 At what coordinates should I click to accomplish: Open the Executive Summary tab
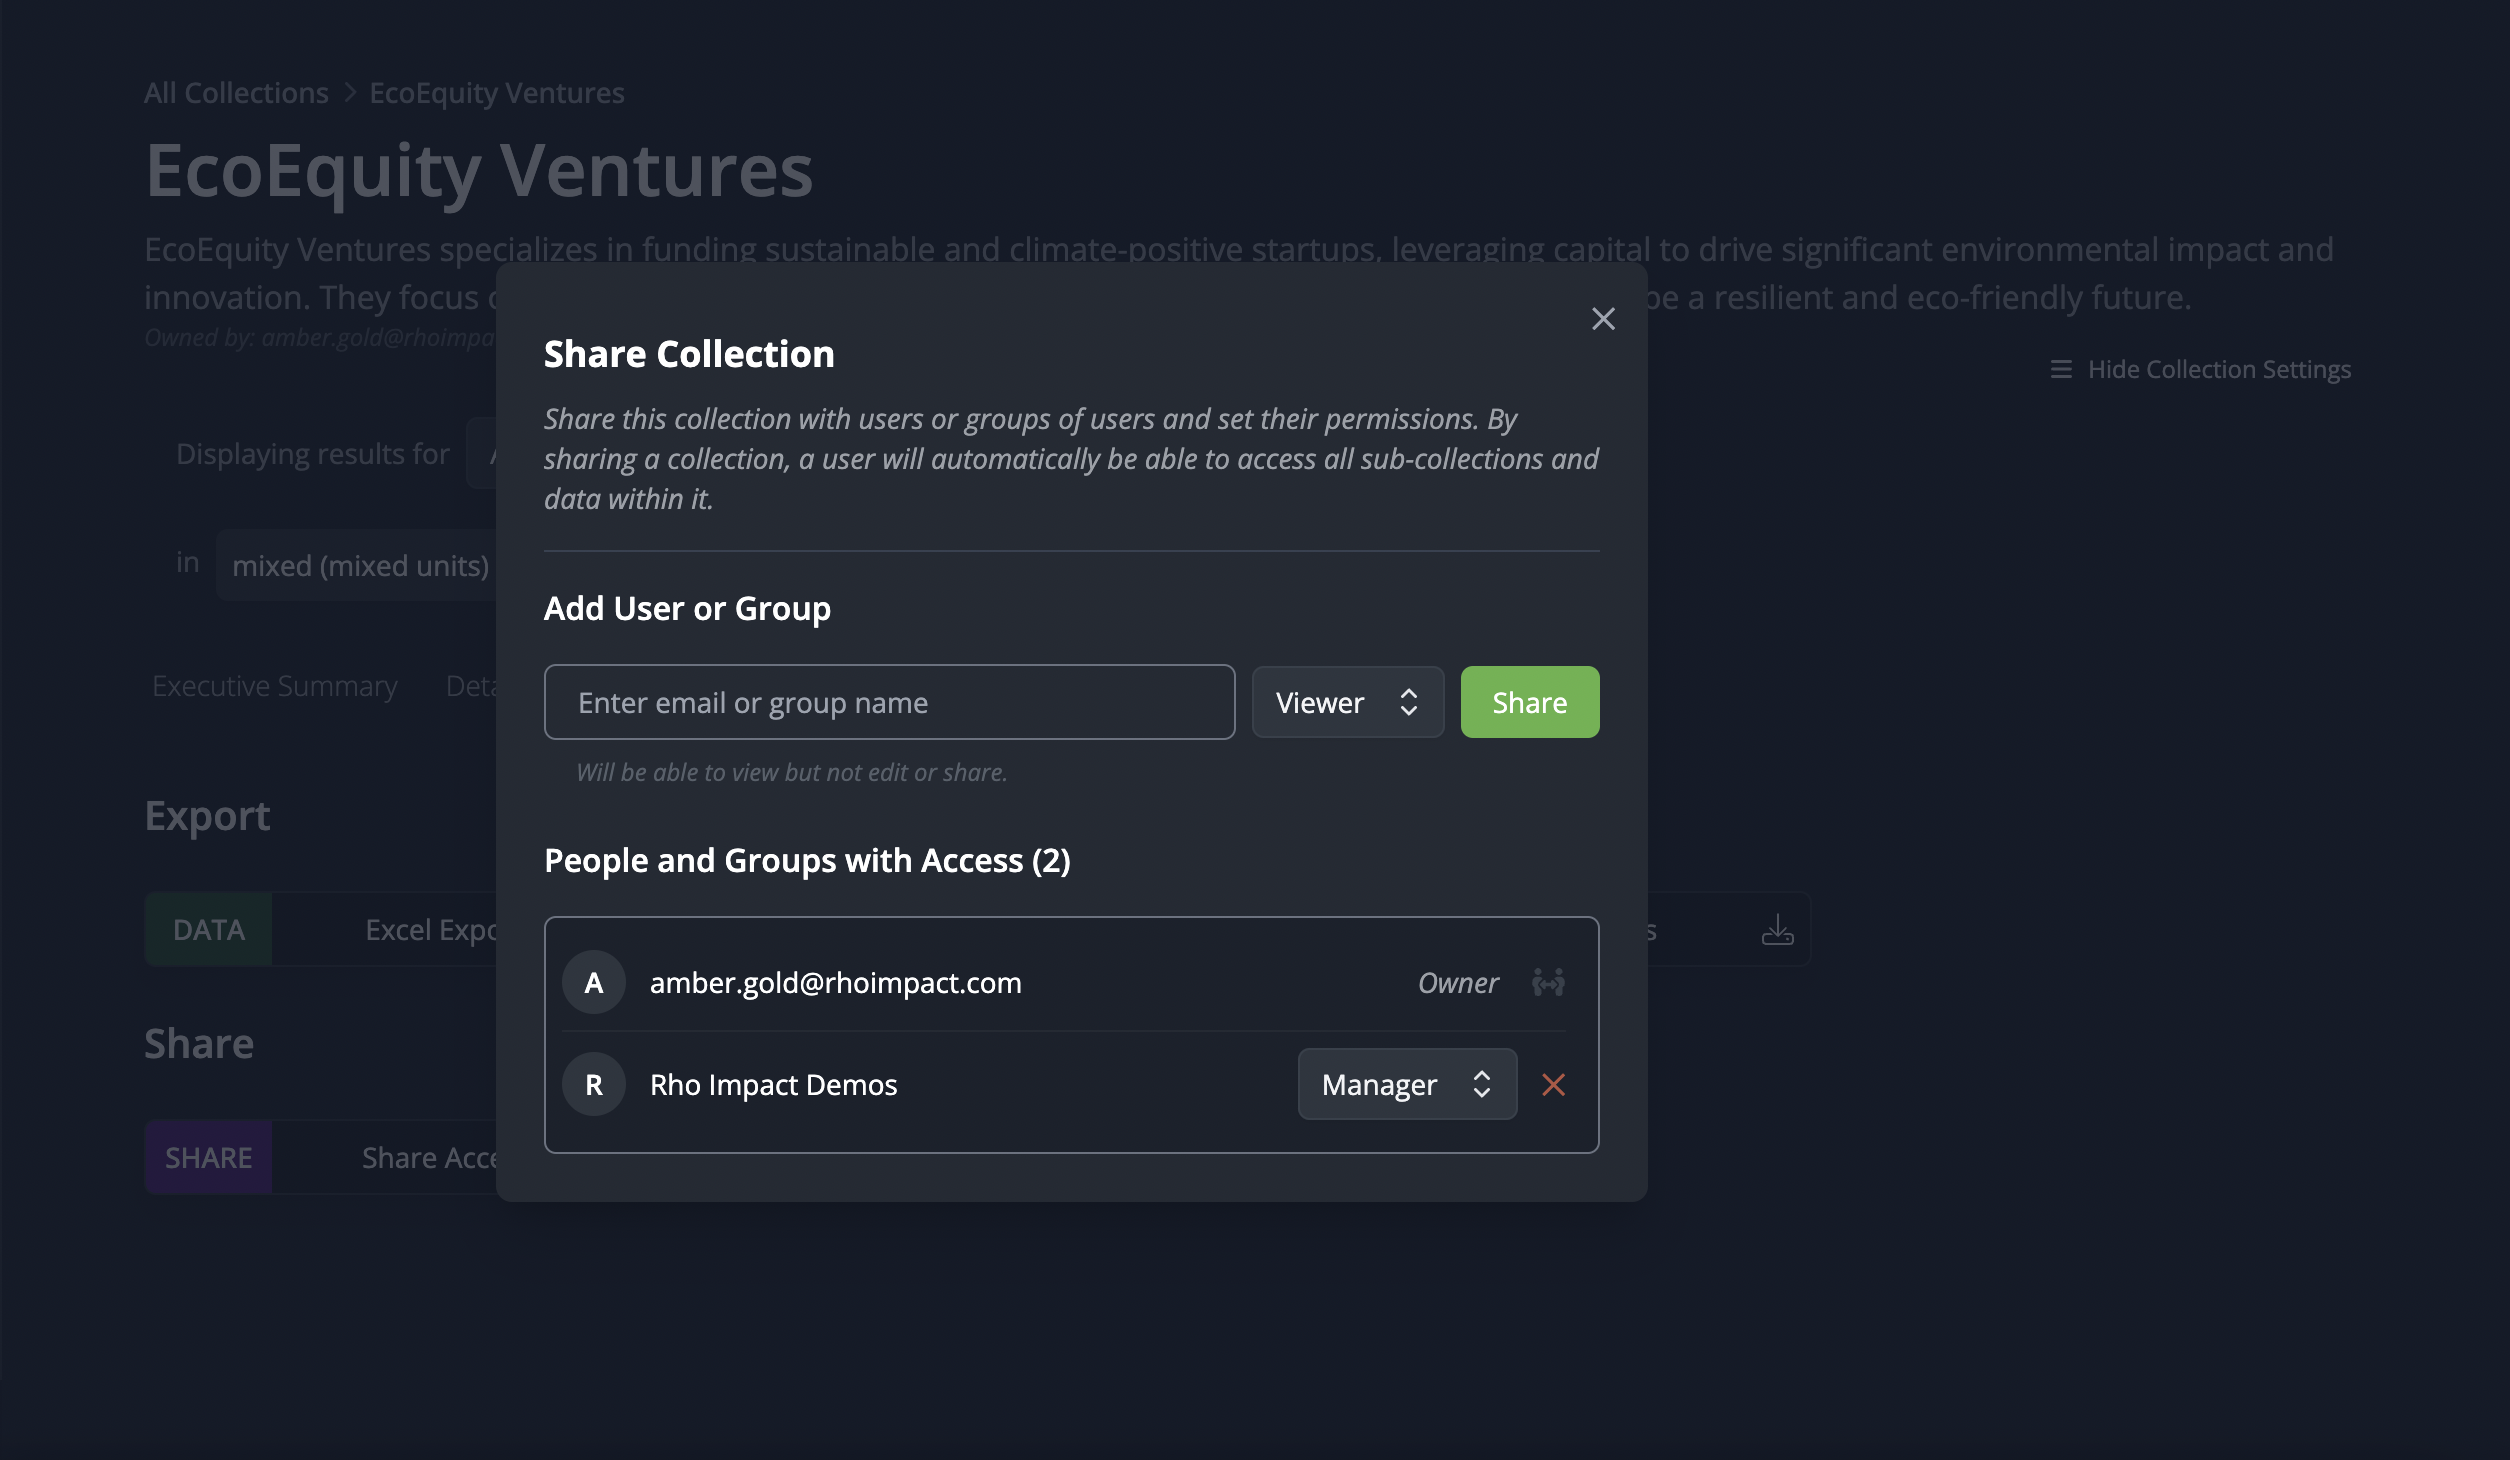275,687
